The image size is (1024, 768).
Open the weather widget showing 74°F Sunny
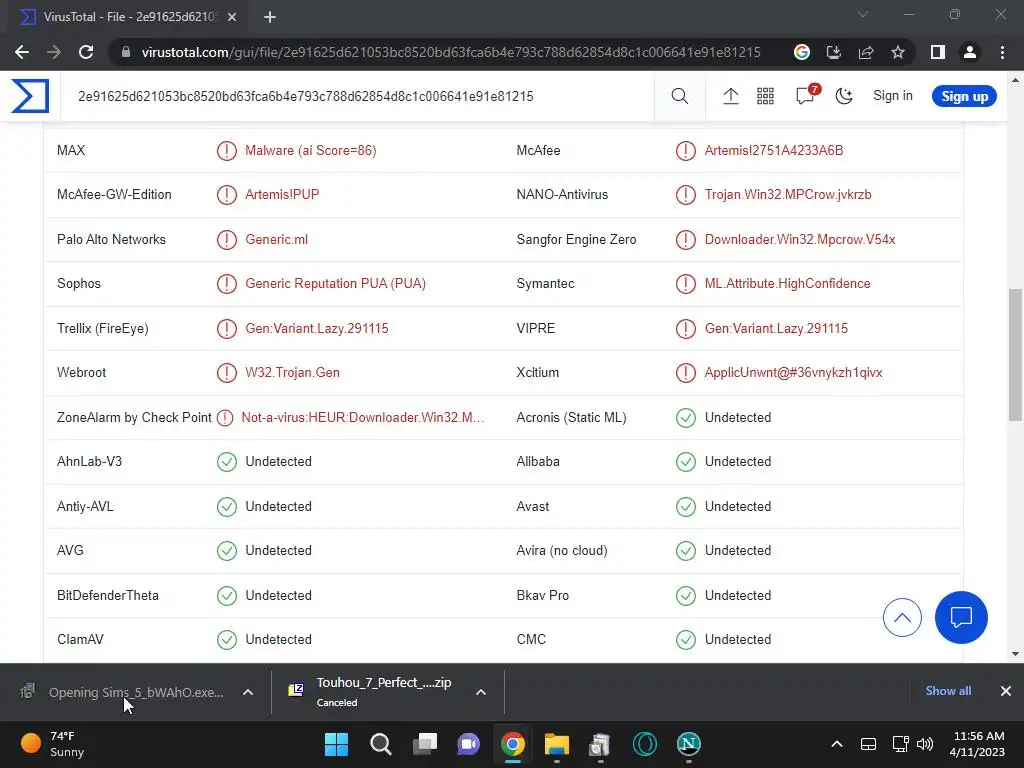click(x=54, y=744)
